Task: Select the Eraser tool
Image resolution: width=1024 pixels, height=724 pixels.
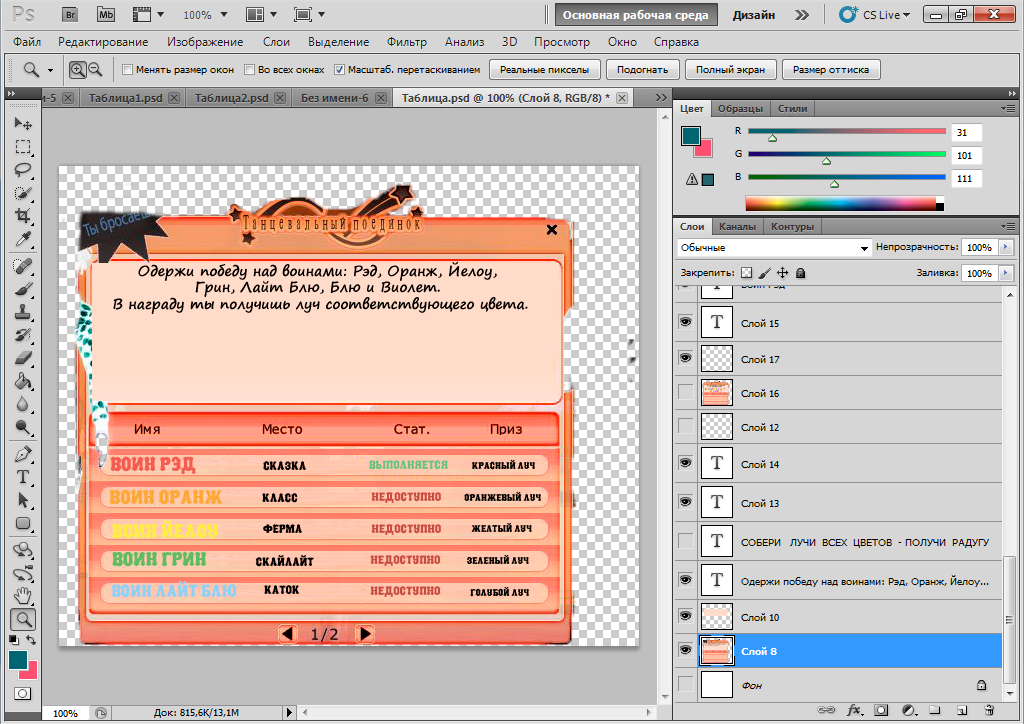Action: [23, 358]
